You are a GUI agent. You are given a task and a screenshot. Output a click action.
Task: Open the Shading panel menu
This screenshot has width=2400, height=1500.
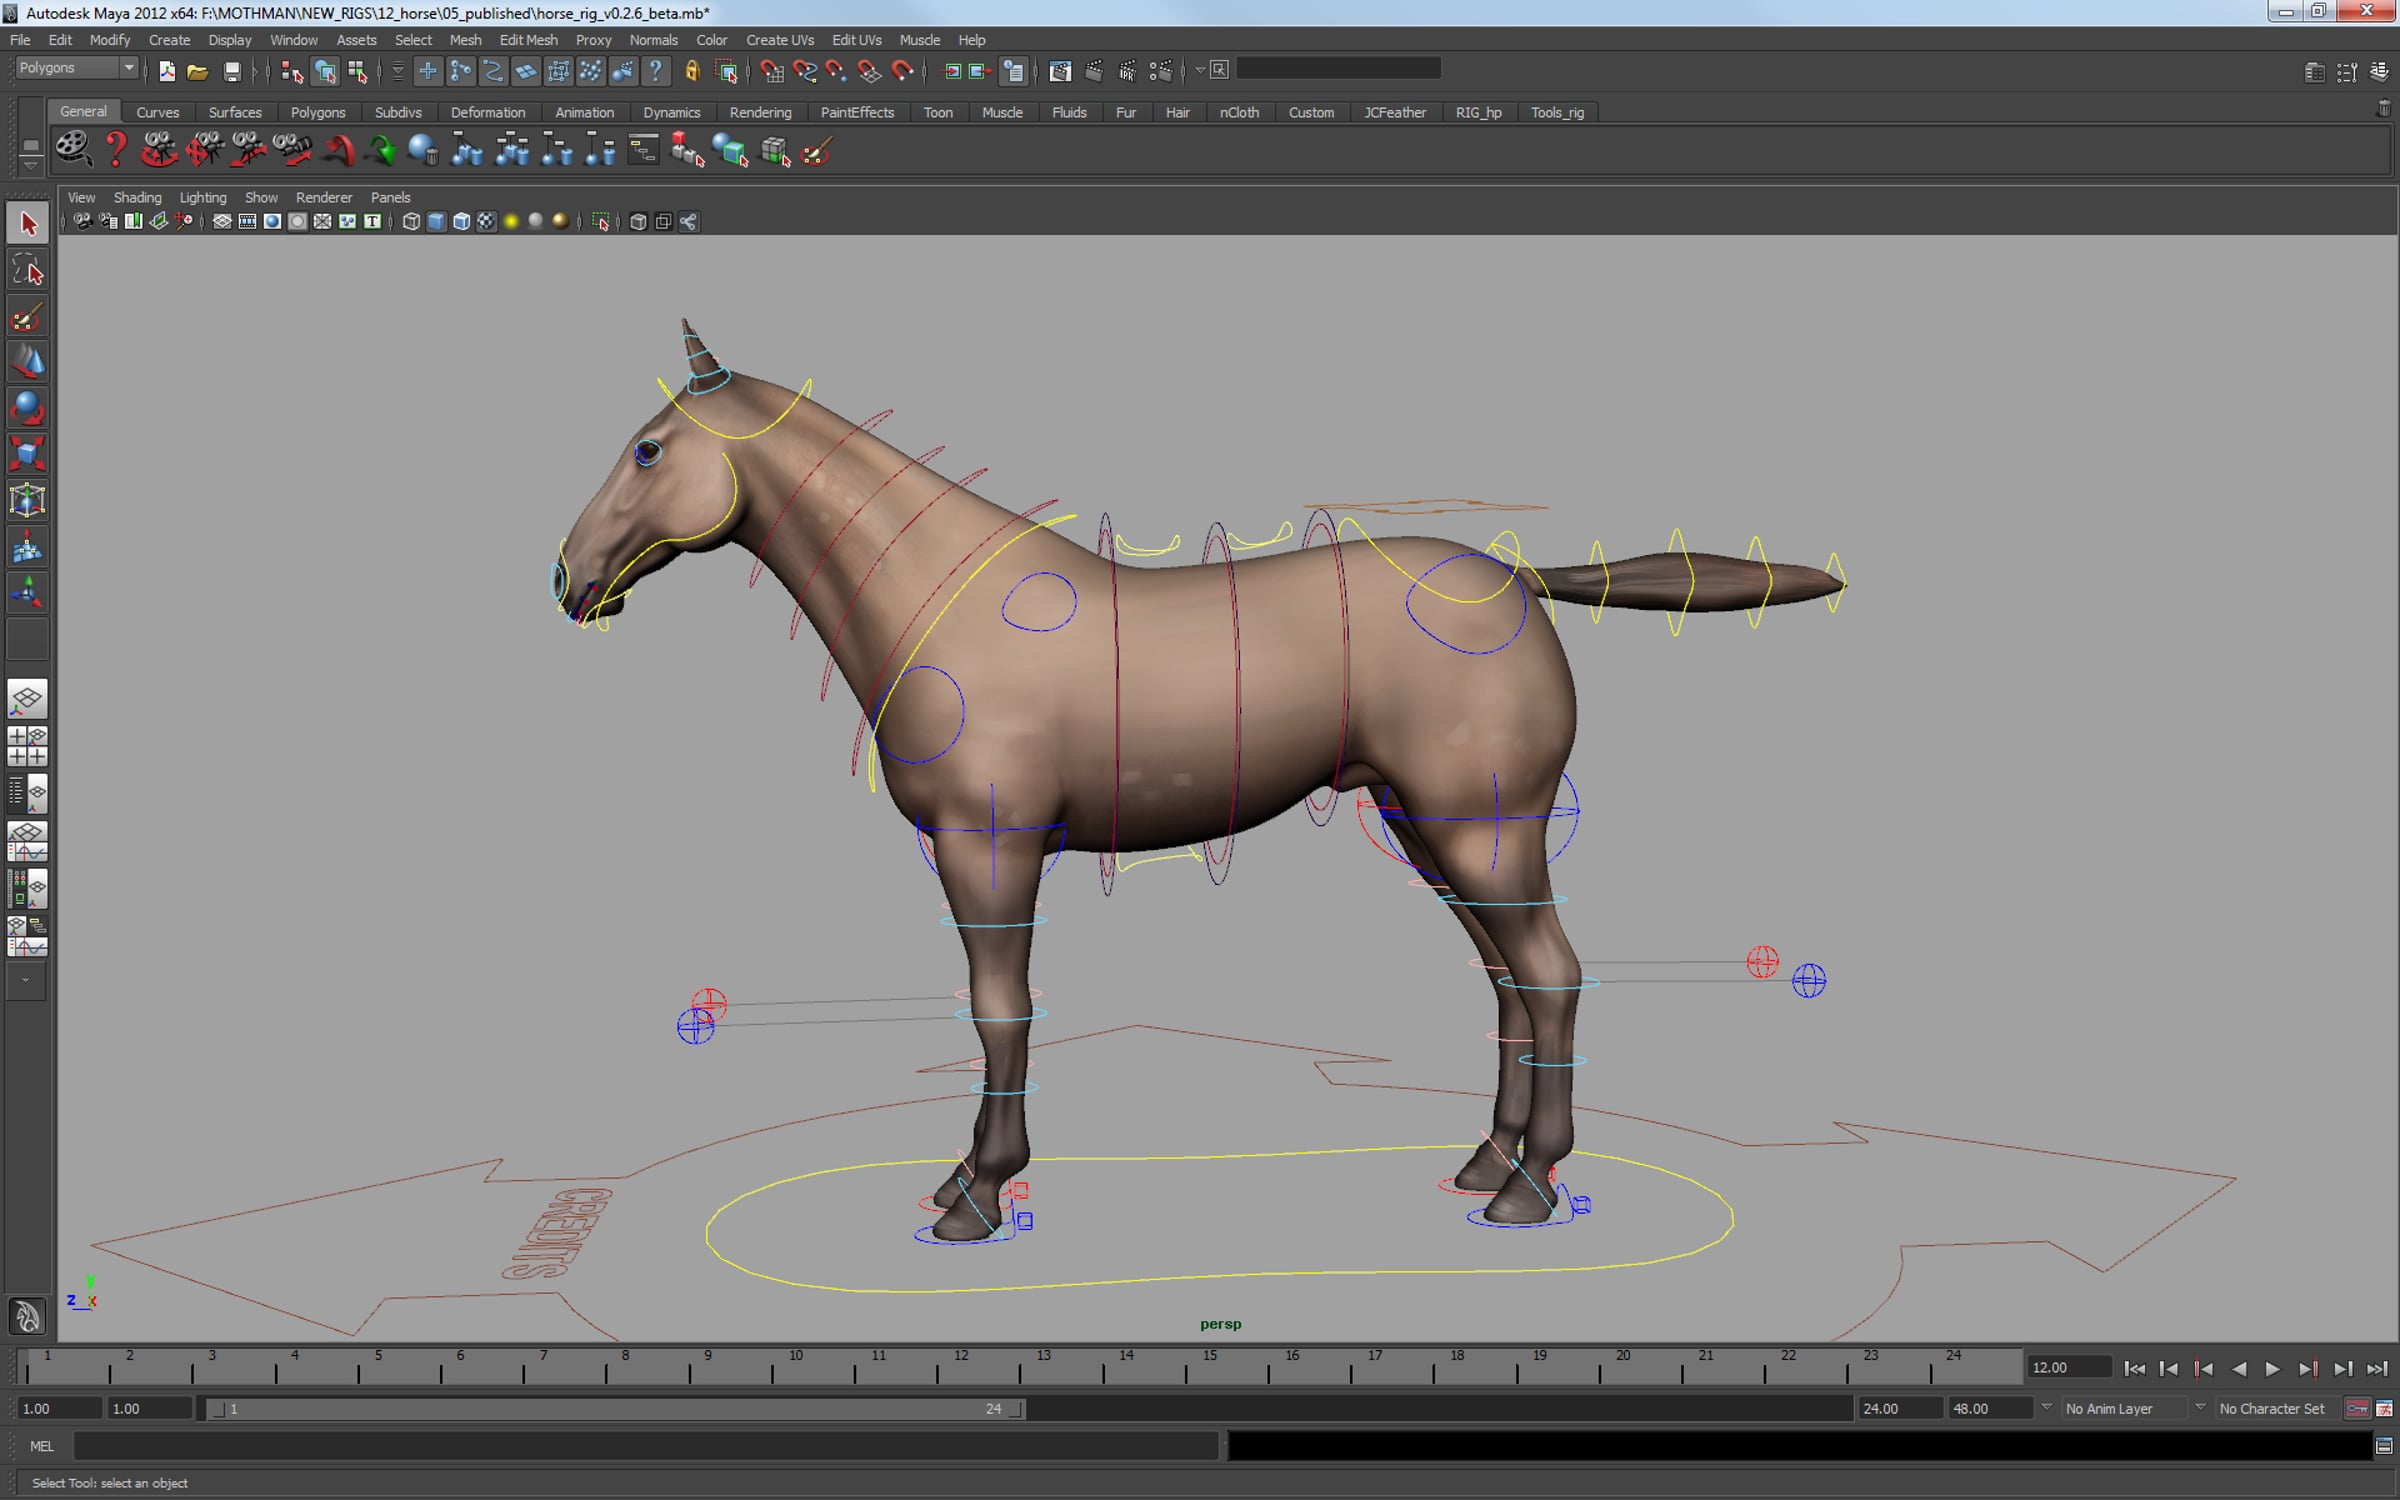(x=137, y=197)
